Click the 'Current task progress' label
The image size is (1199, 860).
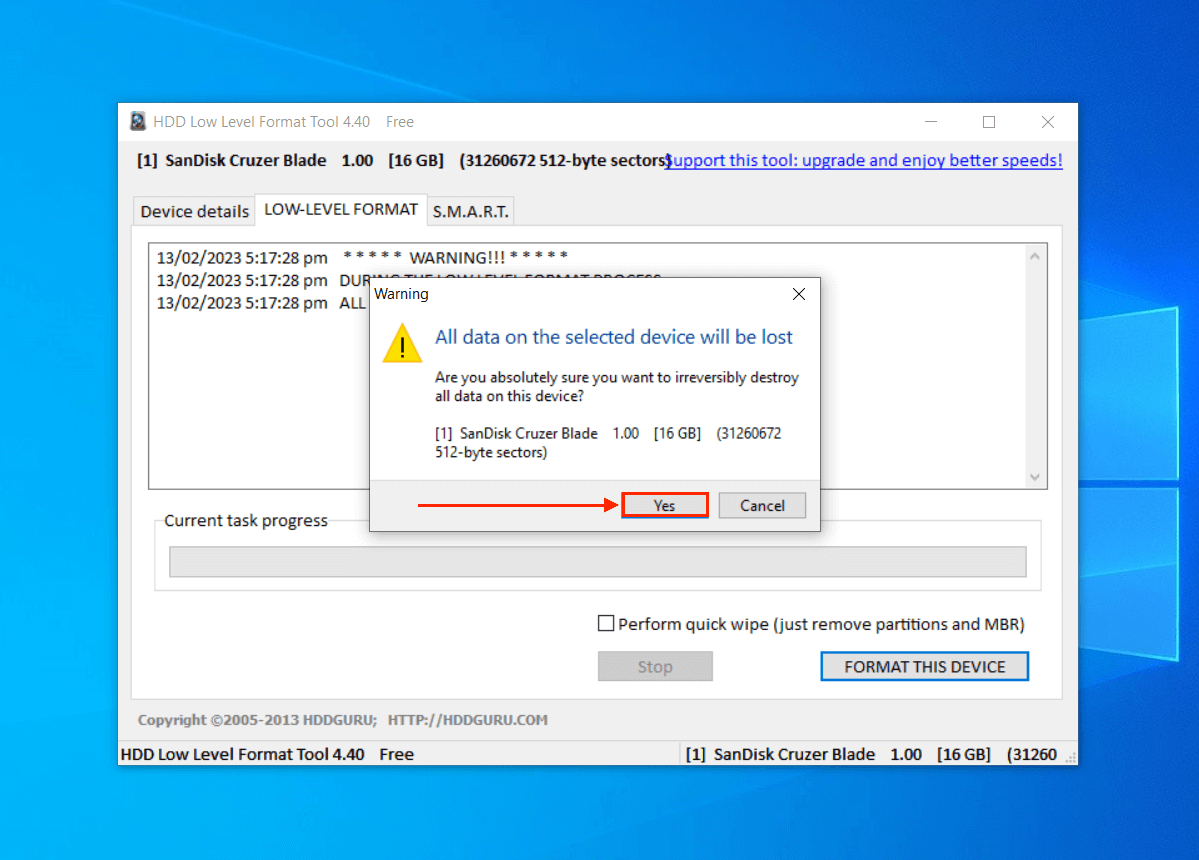246,521
